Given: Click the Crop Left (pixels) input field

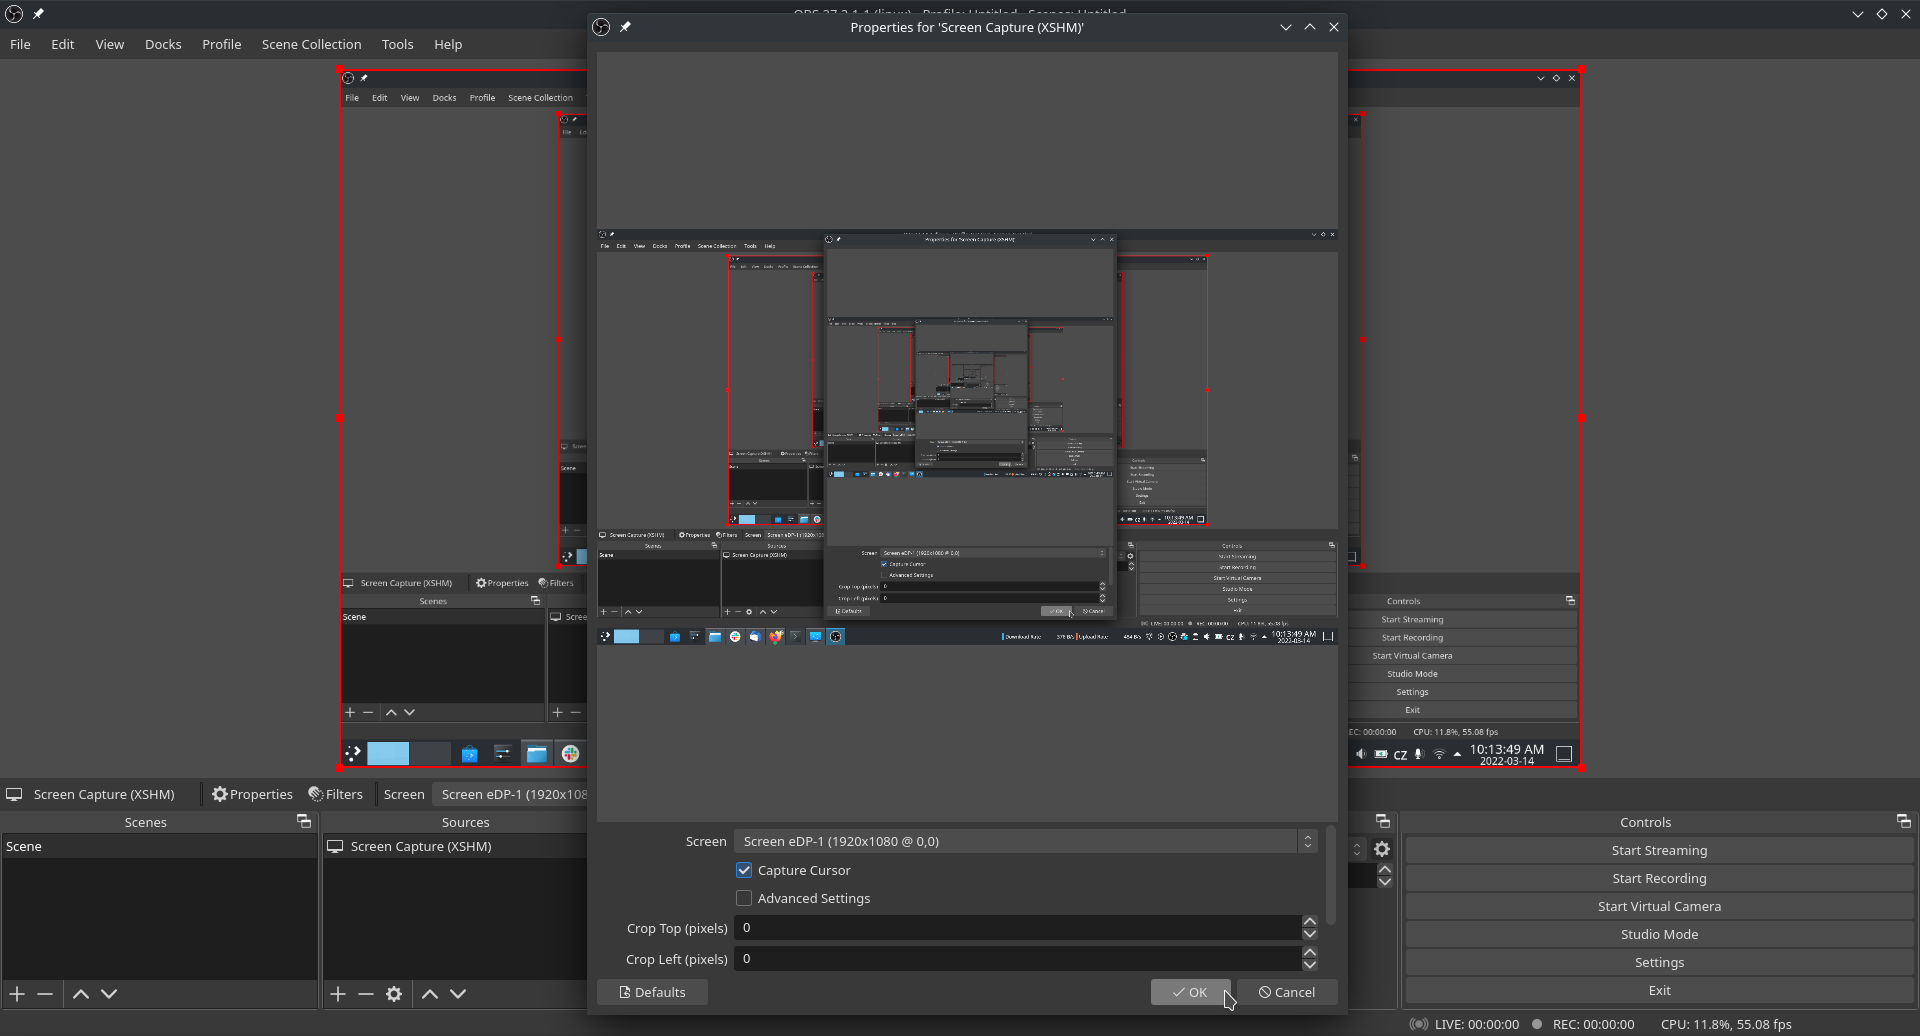Looking at the screenshot, I should pos(1018,959).
